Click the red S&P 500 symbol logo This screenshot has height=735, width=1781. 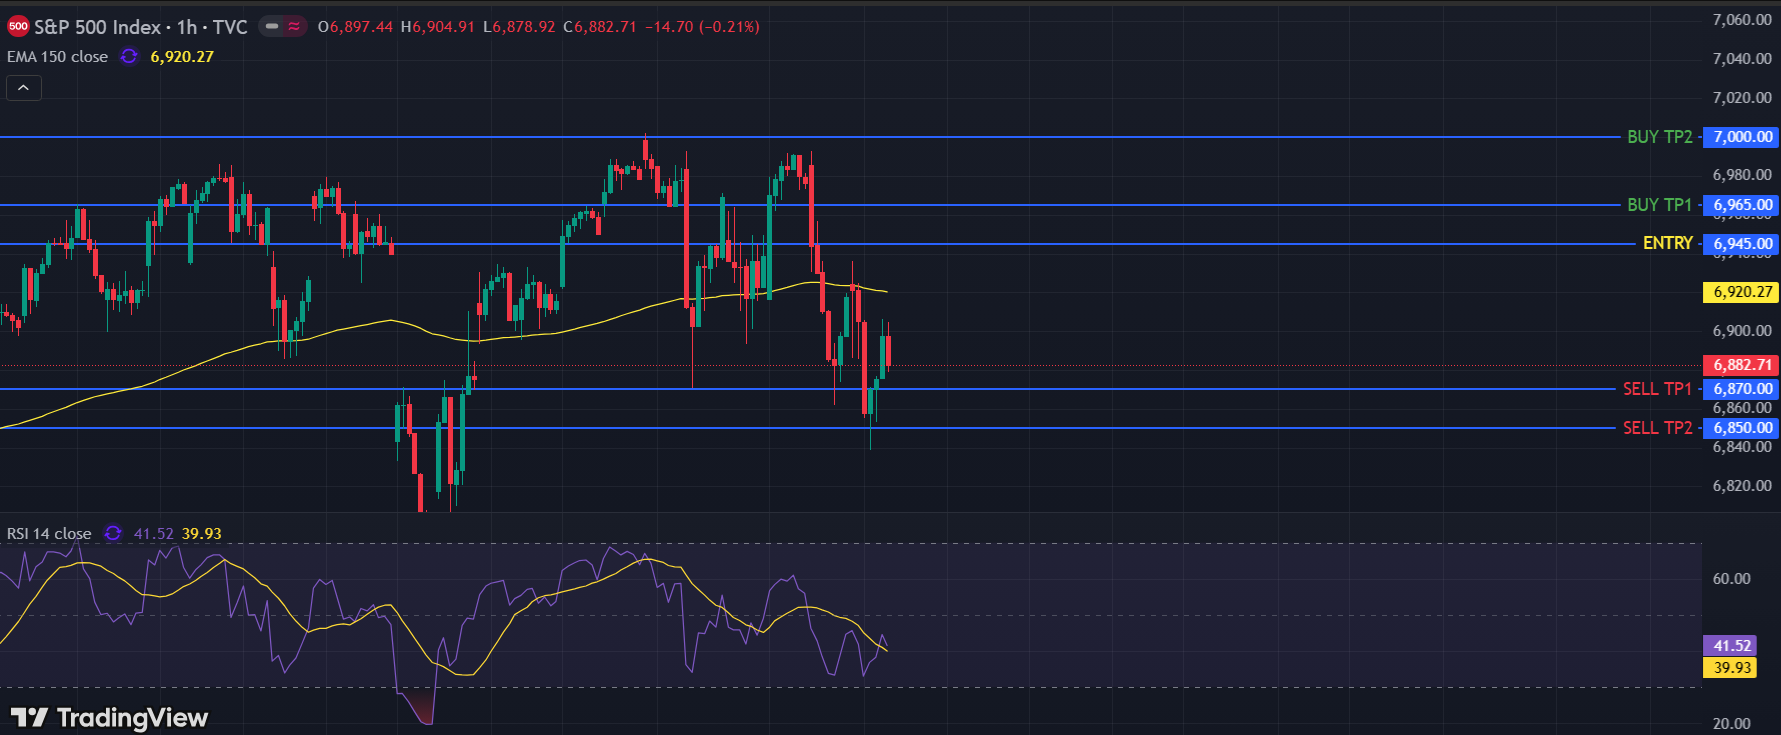(x=18, y=27)
